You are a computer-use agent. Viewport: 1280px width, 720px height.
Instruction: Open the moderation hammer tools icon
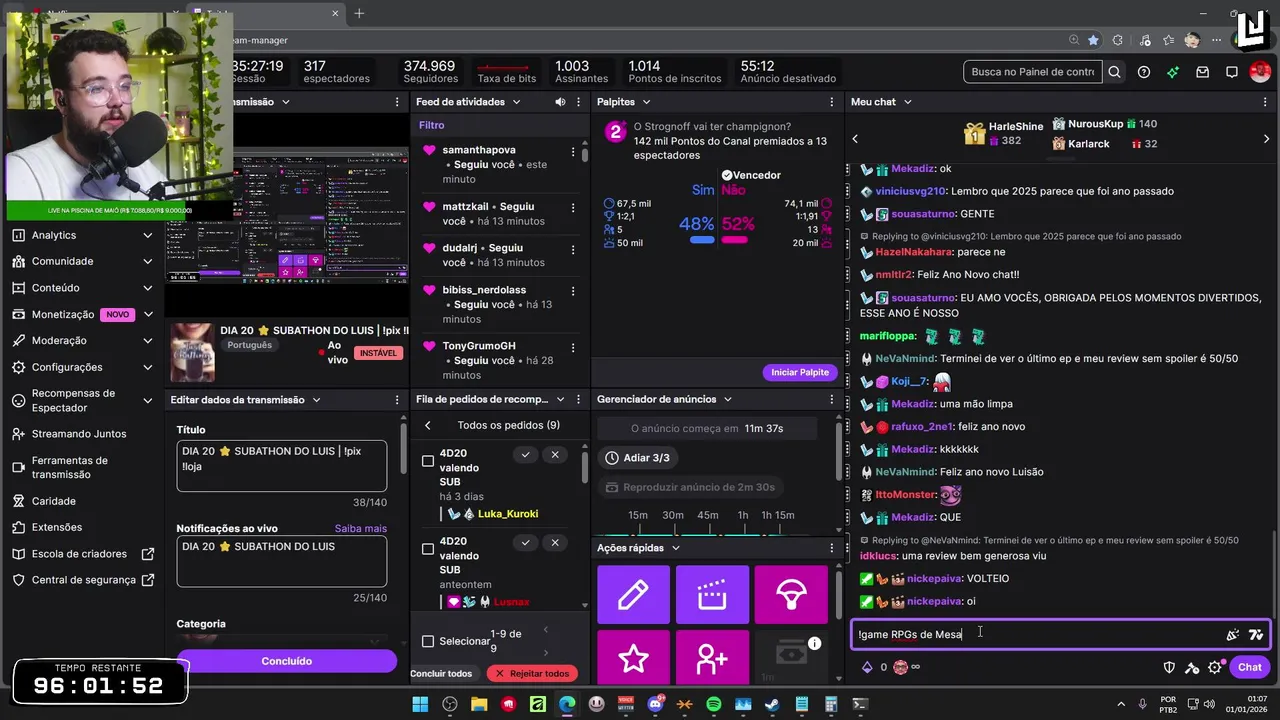[1192, 667]
